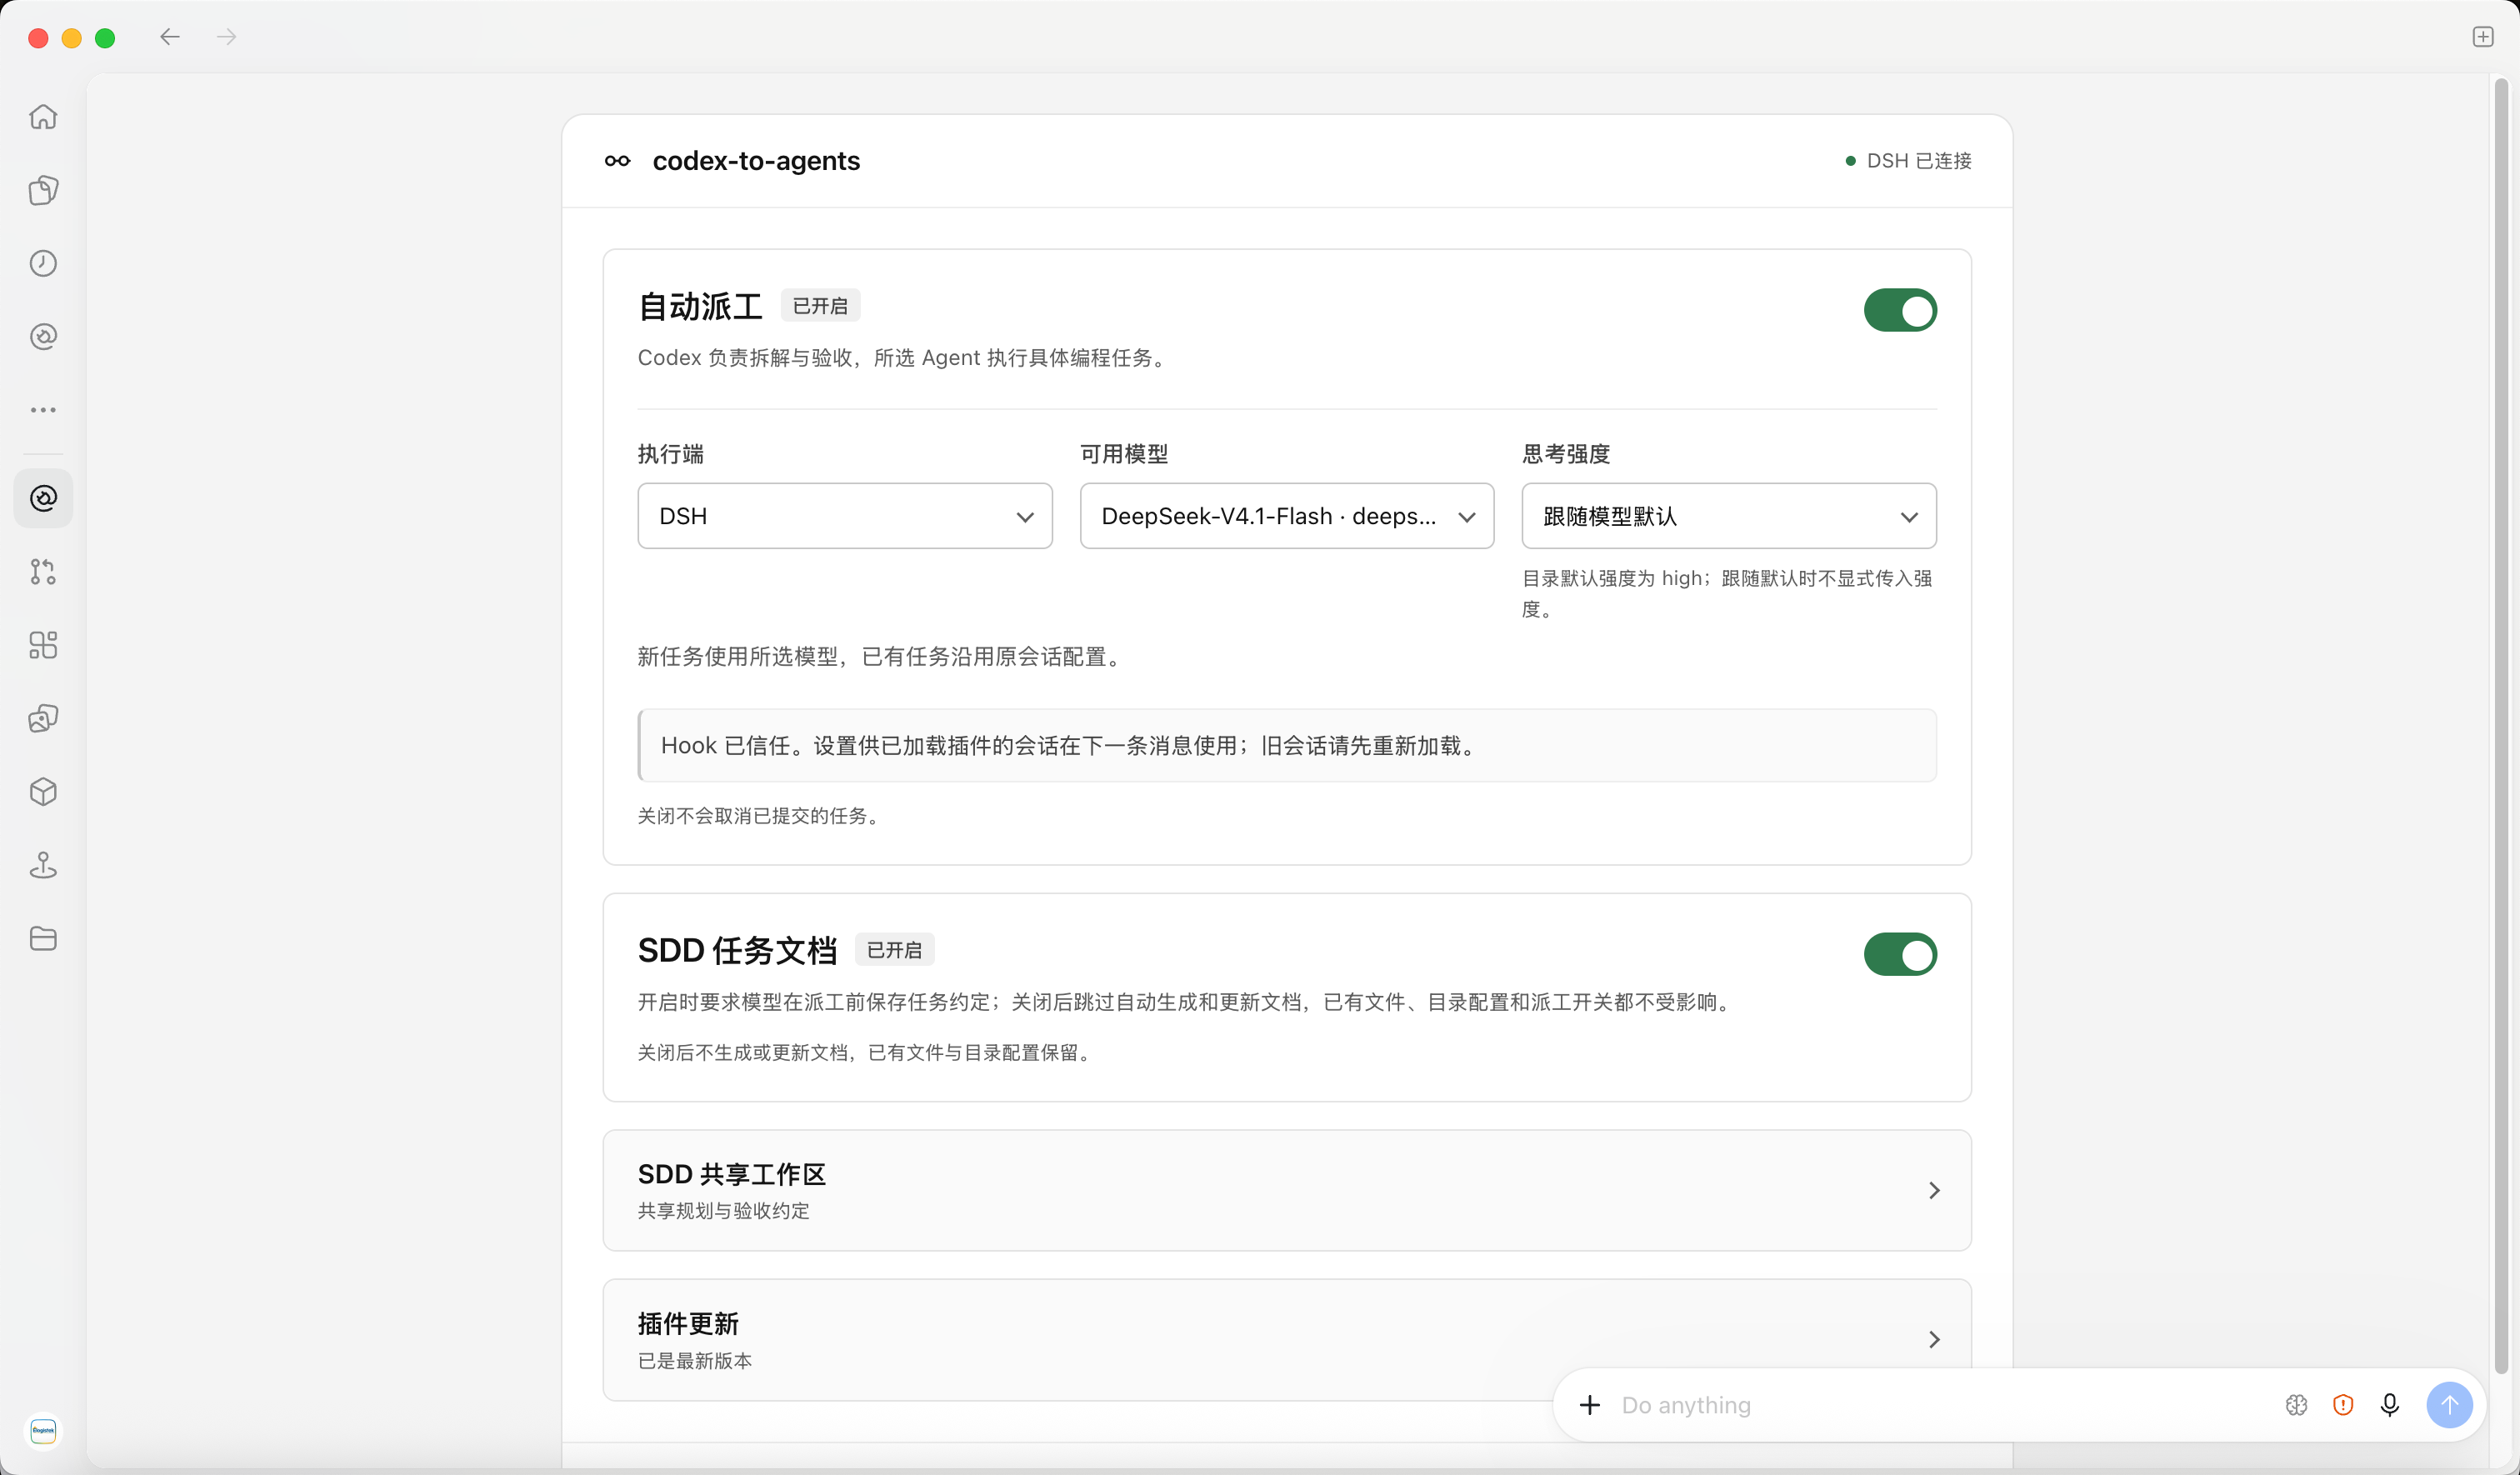Toggle the SDD 任务文档 switch
2520x1475 pixels.
1900,954
